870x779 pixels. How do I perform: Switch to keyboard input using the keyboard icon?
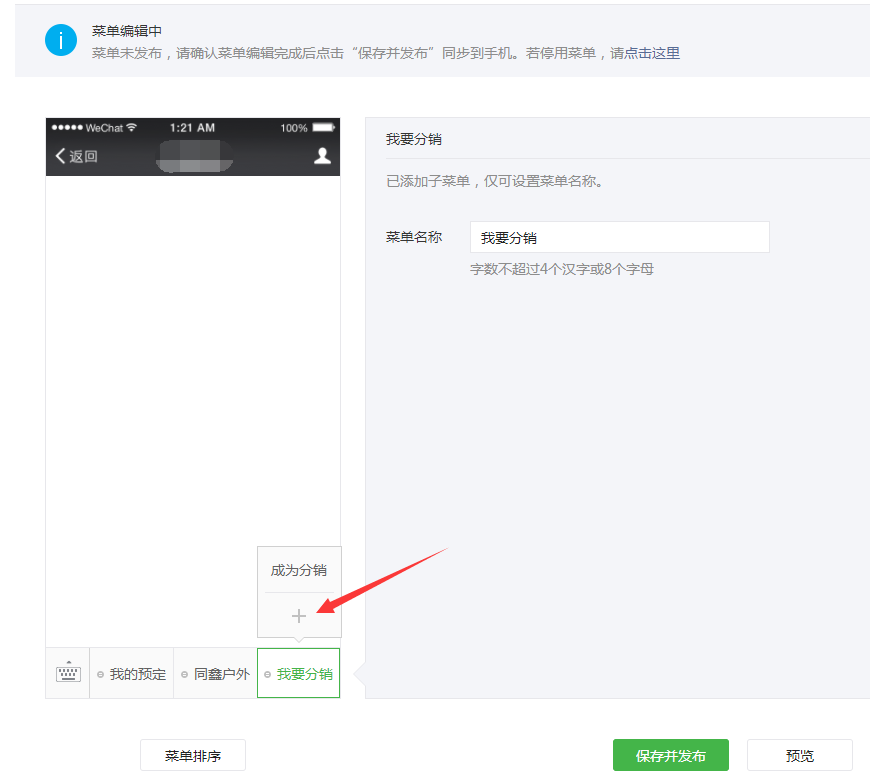[68, 673]
